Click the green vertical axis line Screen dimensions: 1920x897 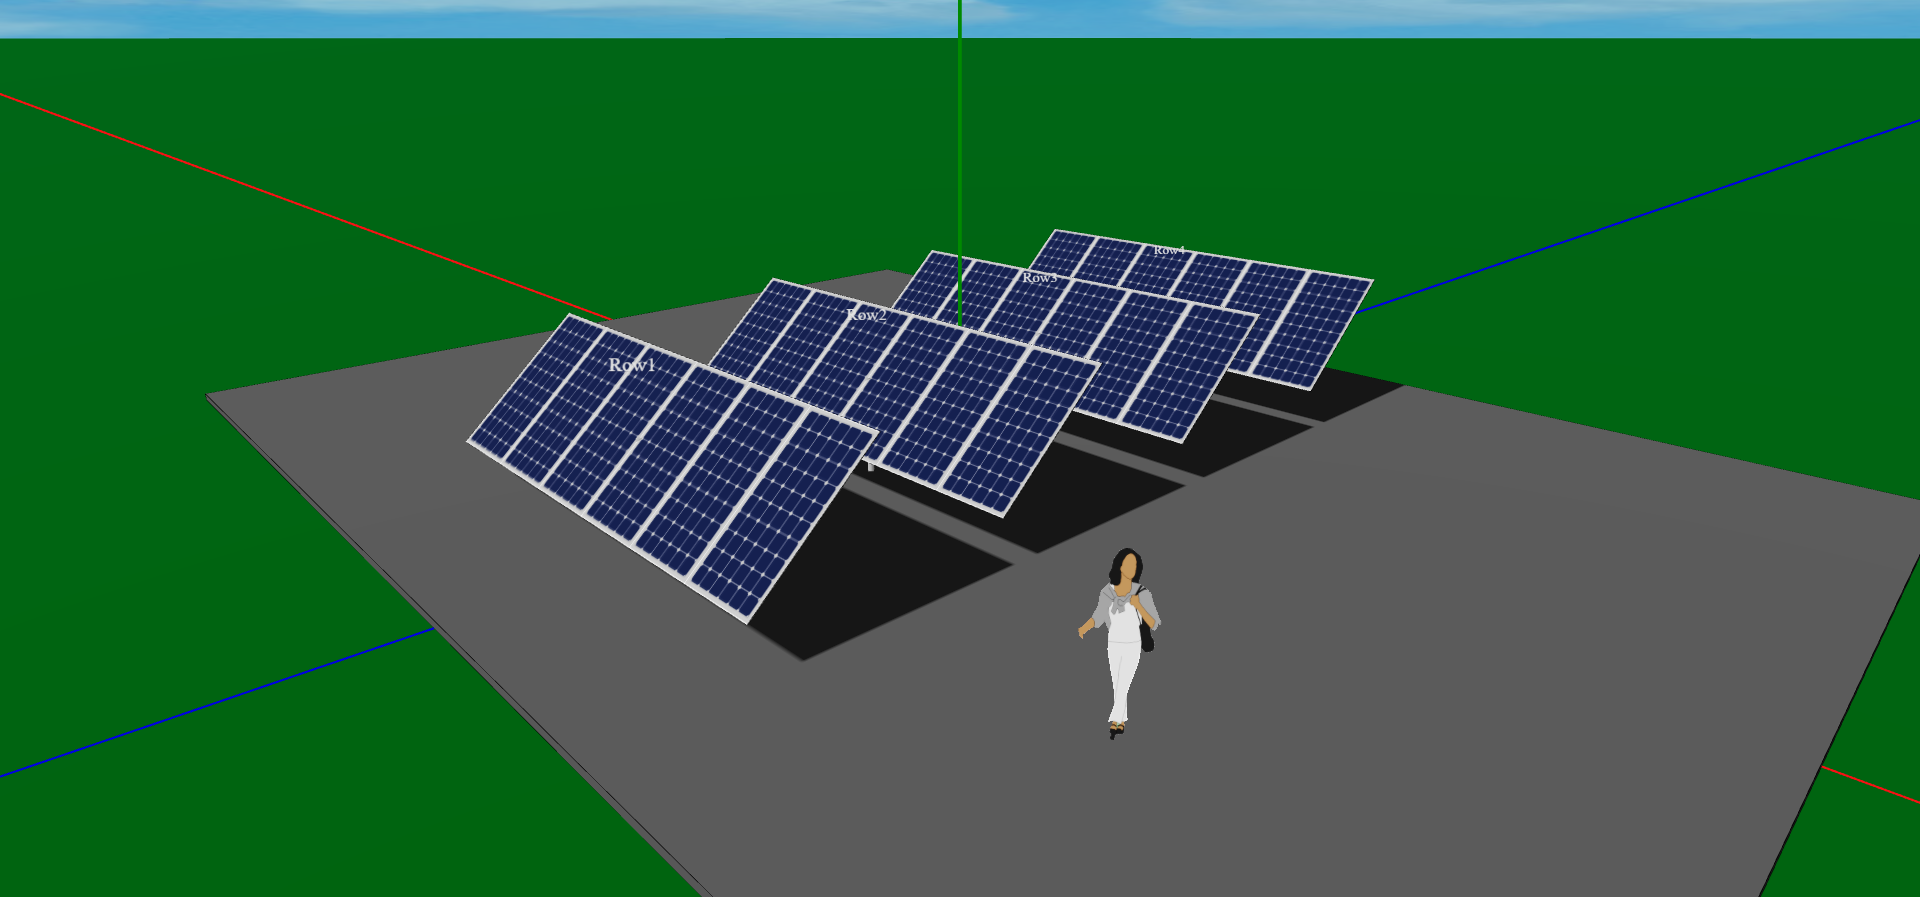pyautogui.click(x=960, y=150)
